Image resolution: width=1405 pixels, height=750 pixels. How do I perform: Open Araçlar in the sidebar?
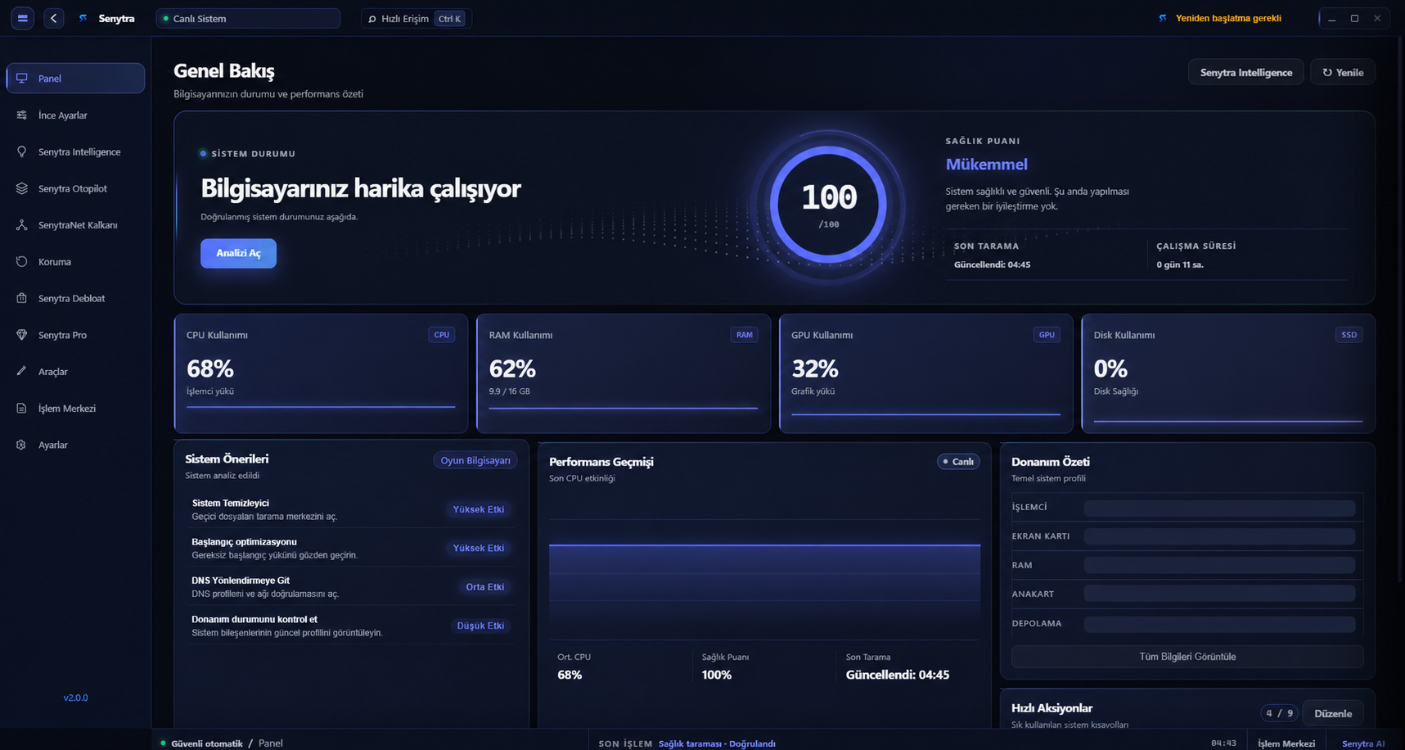(x=76, y=371)
